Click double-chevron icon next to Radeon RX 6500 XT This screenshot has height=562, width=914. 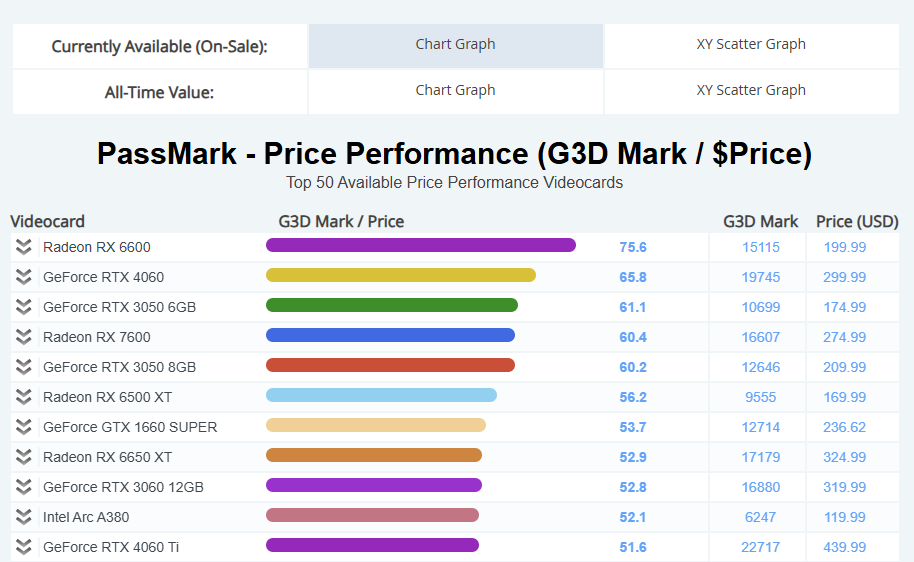coord(24,397)
